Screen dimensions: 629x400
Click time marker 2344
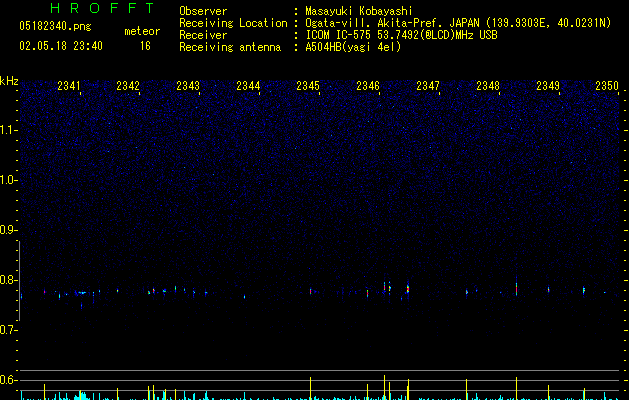tap(248, 86)
